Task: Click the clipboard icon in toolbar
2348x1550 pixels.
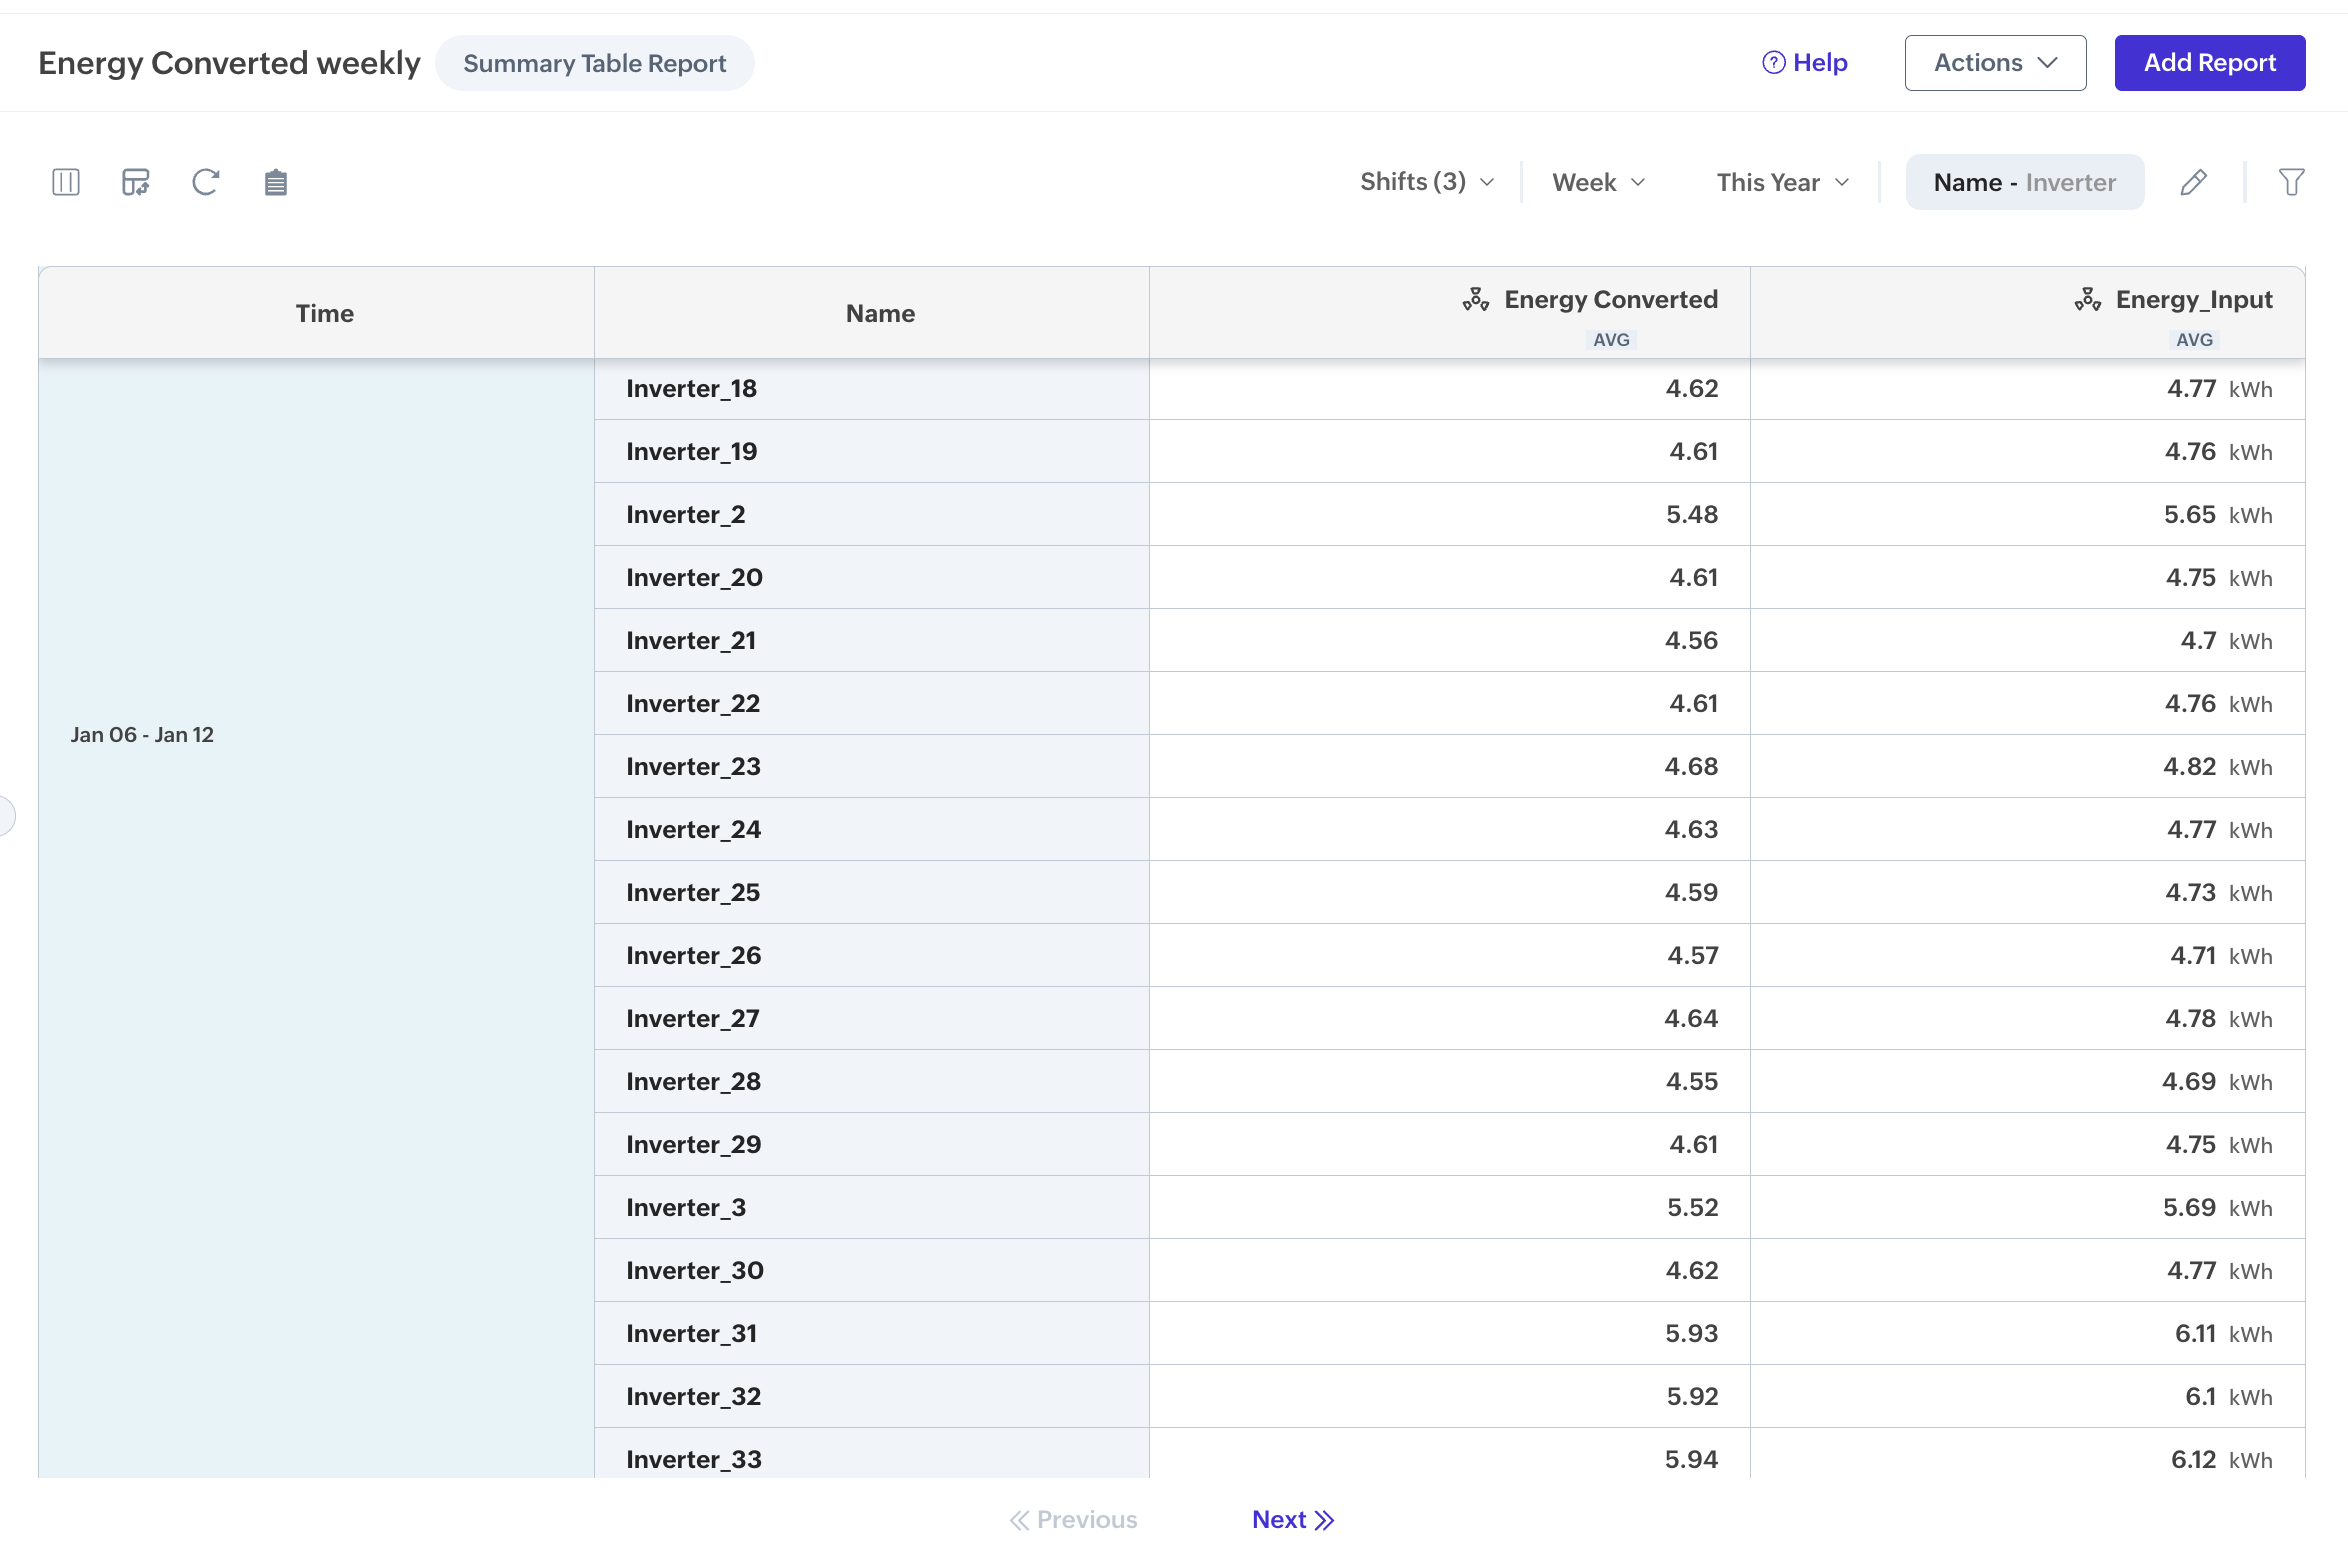Action: point(276,182)
